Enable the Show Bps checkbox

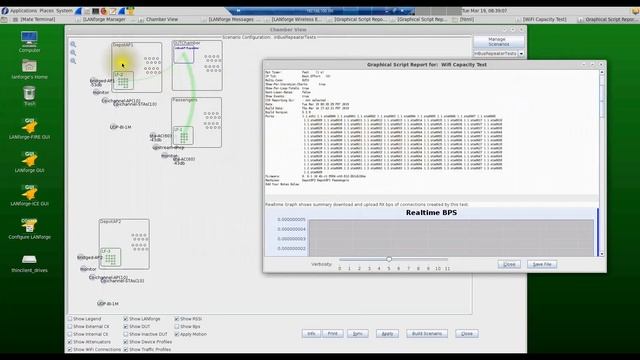point(177,327)
